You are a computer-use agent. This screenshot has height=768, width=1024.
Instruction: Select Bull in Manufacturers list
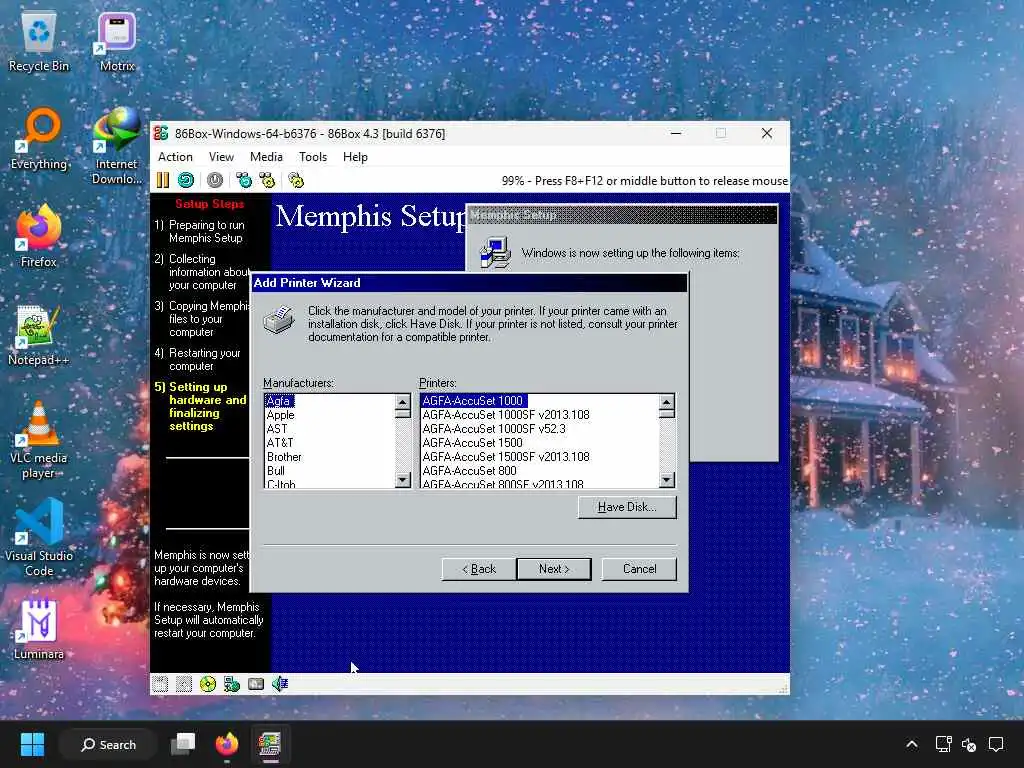click(276, 470)
